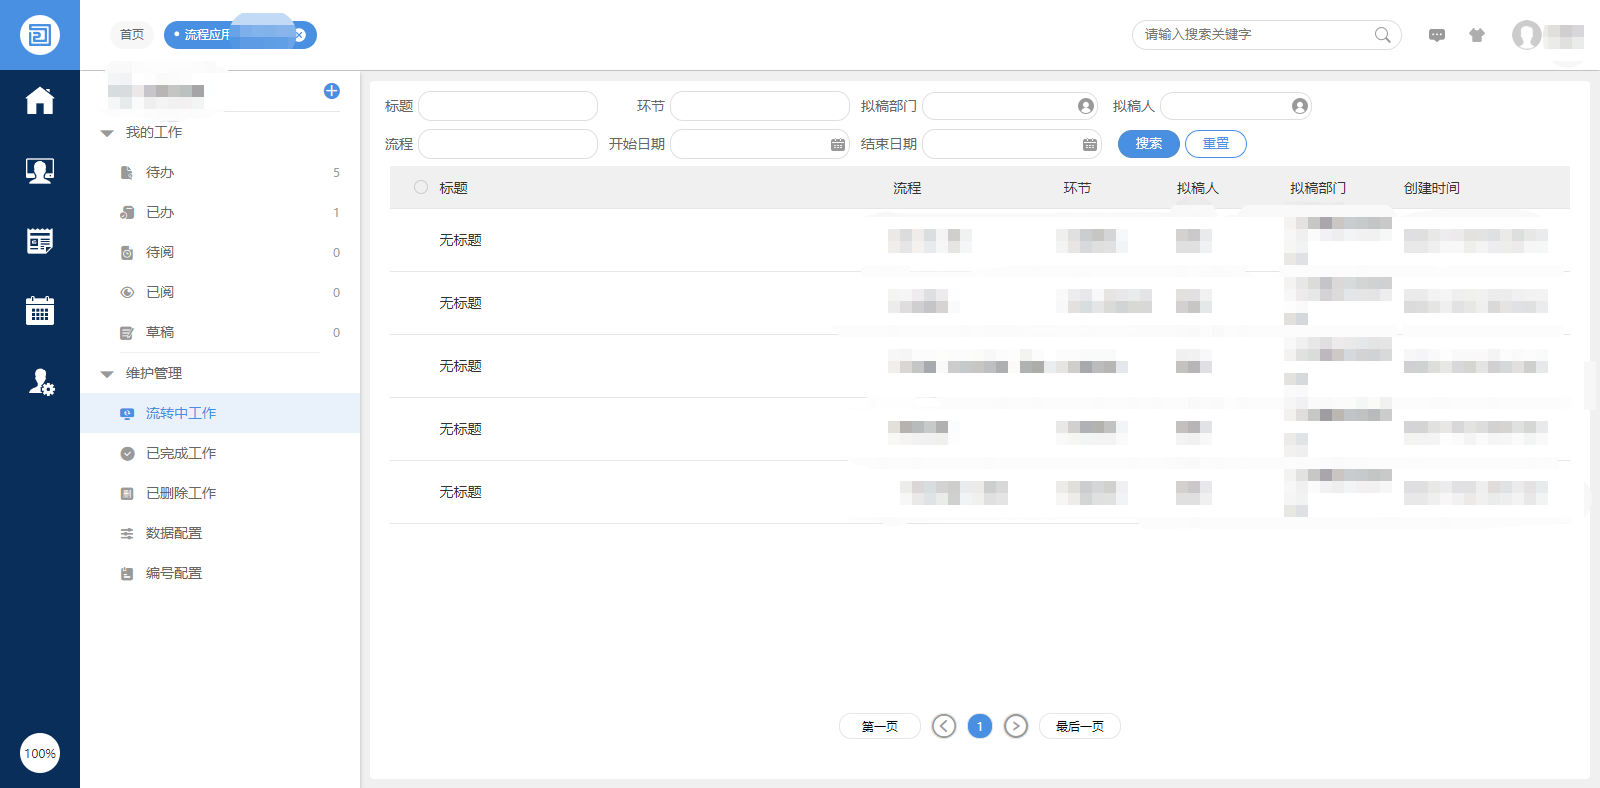
Task: Go to previous page arrow
Action: 944,726
